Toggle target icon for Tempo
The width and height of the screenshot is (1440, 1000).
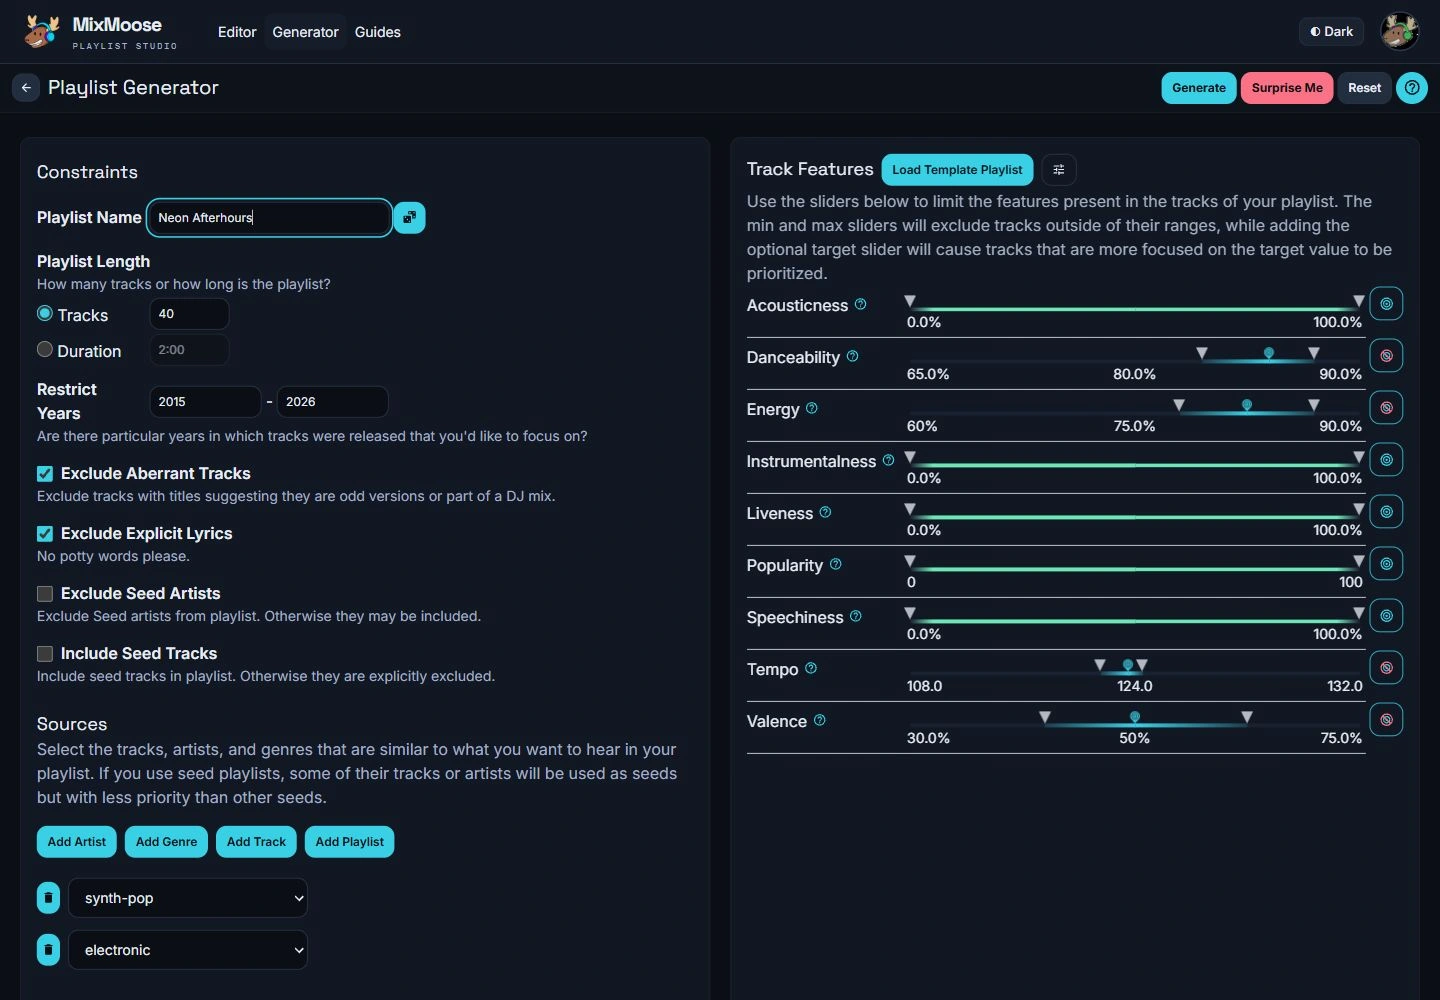[1386, 668]
